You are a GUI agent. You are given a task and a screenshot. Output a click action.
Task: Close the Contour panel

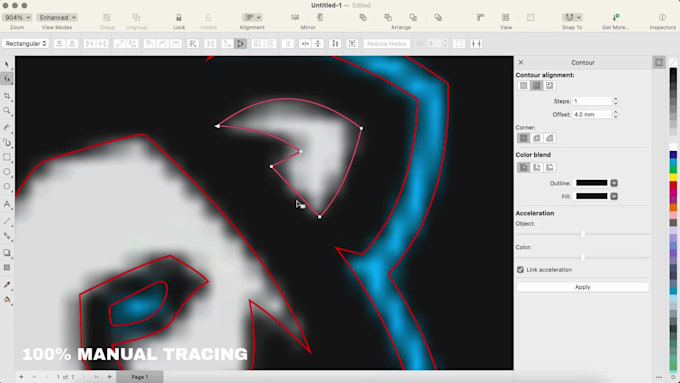tap(521, 62)
